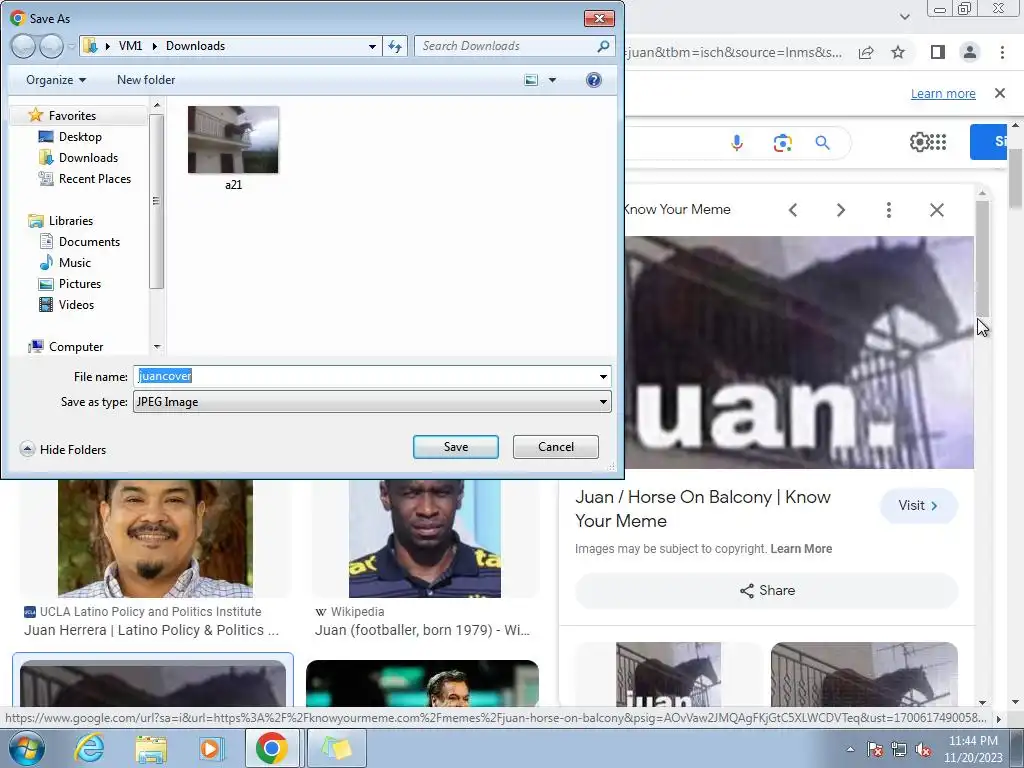Image resolution: width=1024 pixels, height=768 pixels.
Task: Open Chrome tab search chevron
Action: pyautogui.click(x=904, y=16)
